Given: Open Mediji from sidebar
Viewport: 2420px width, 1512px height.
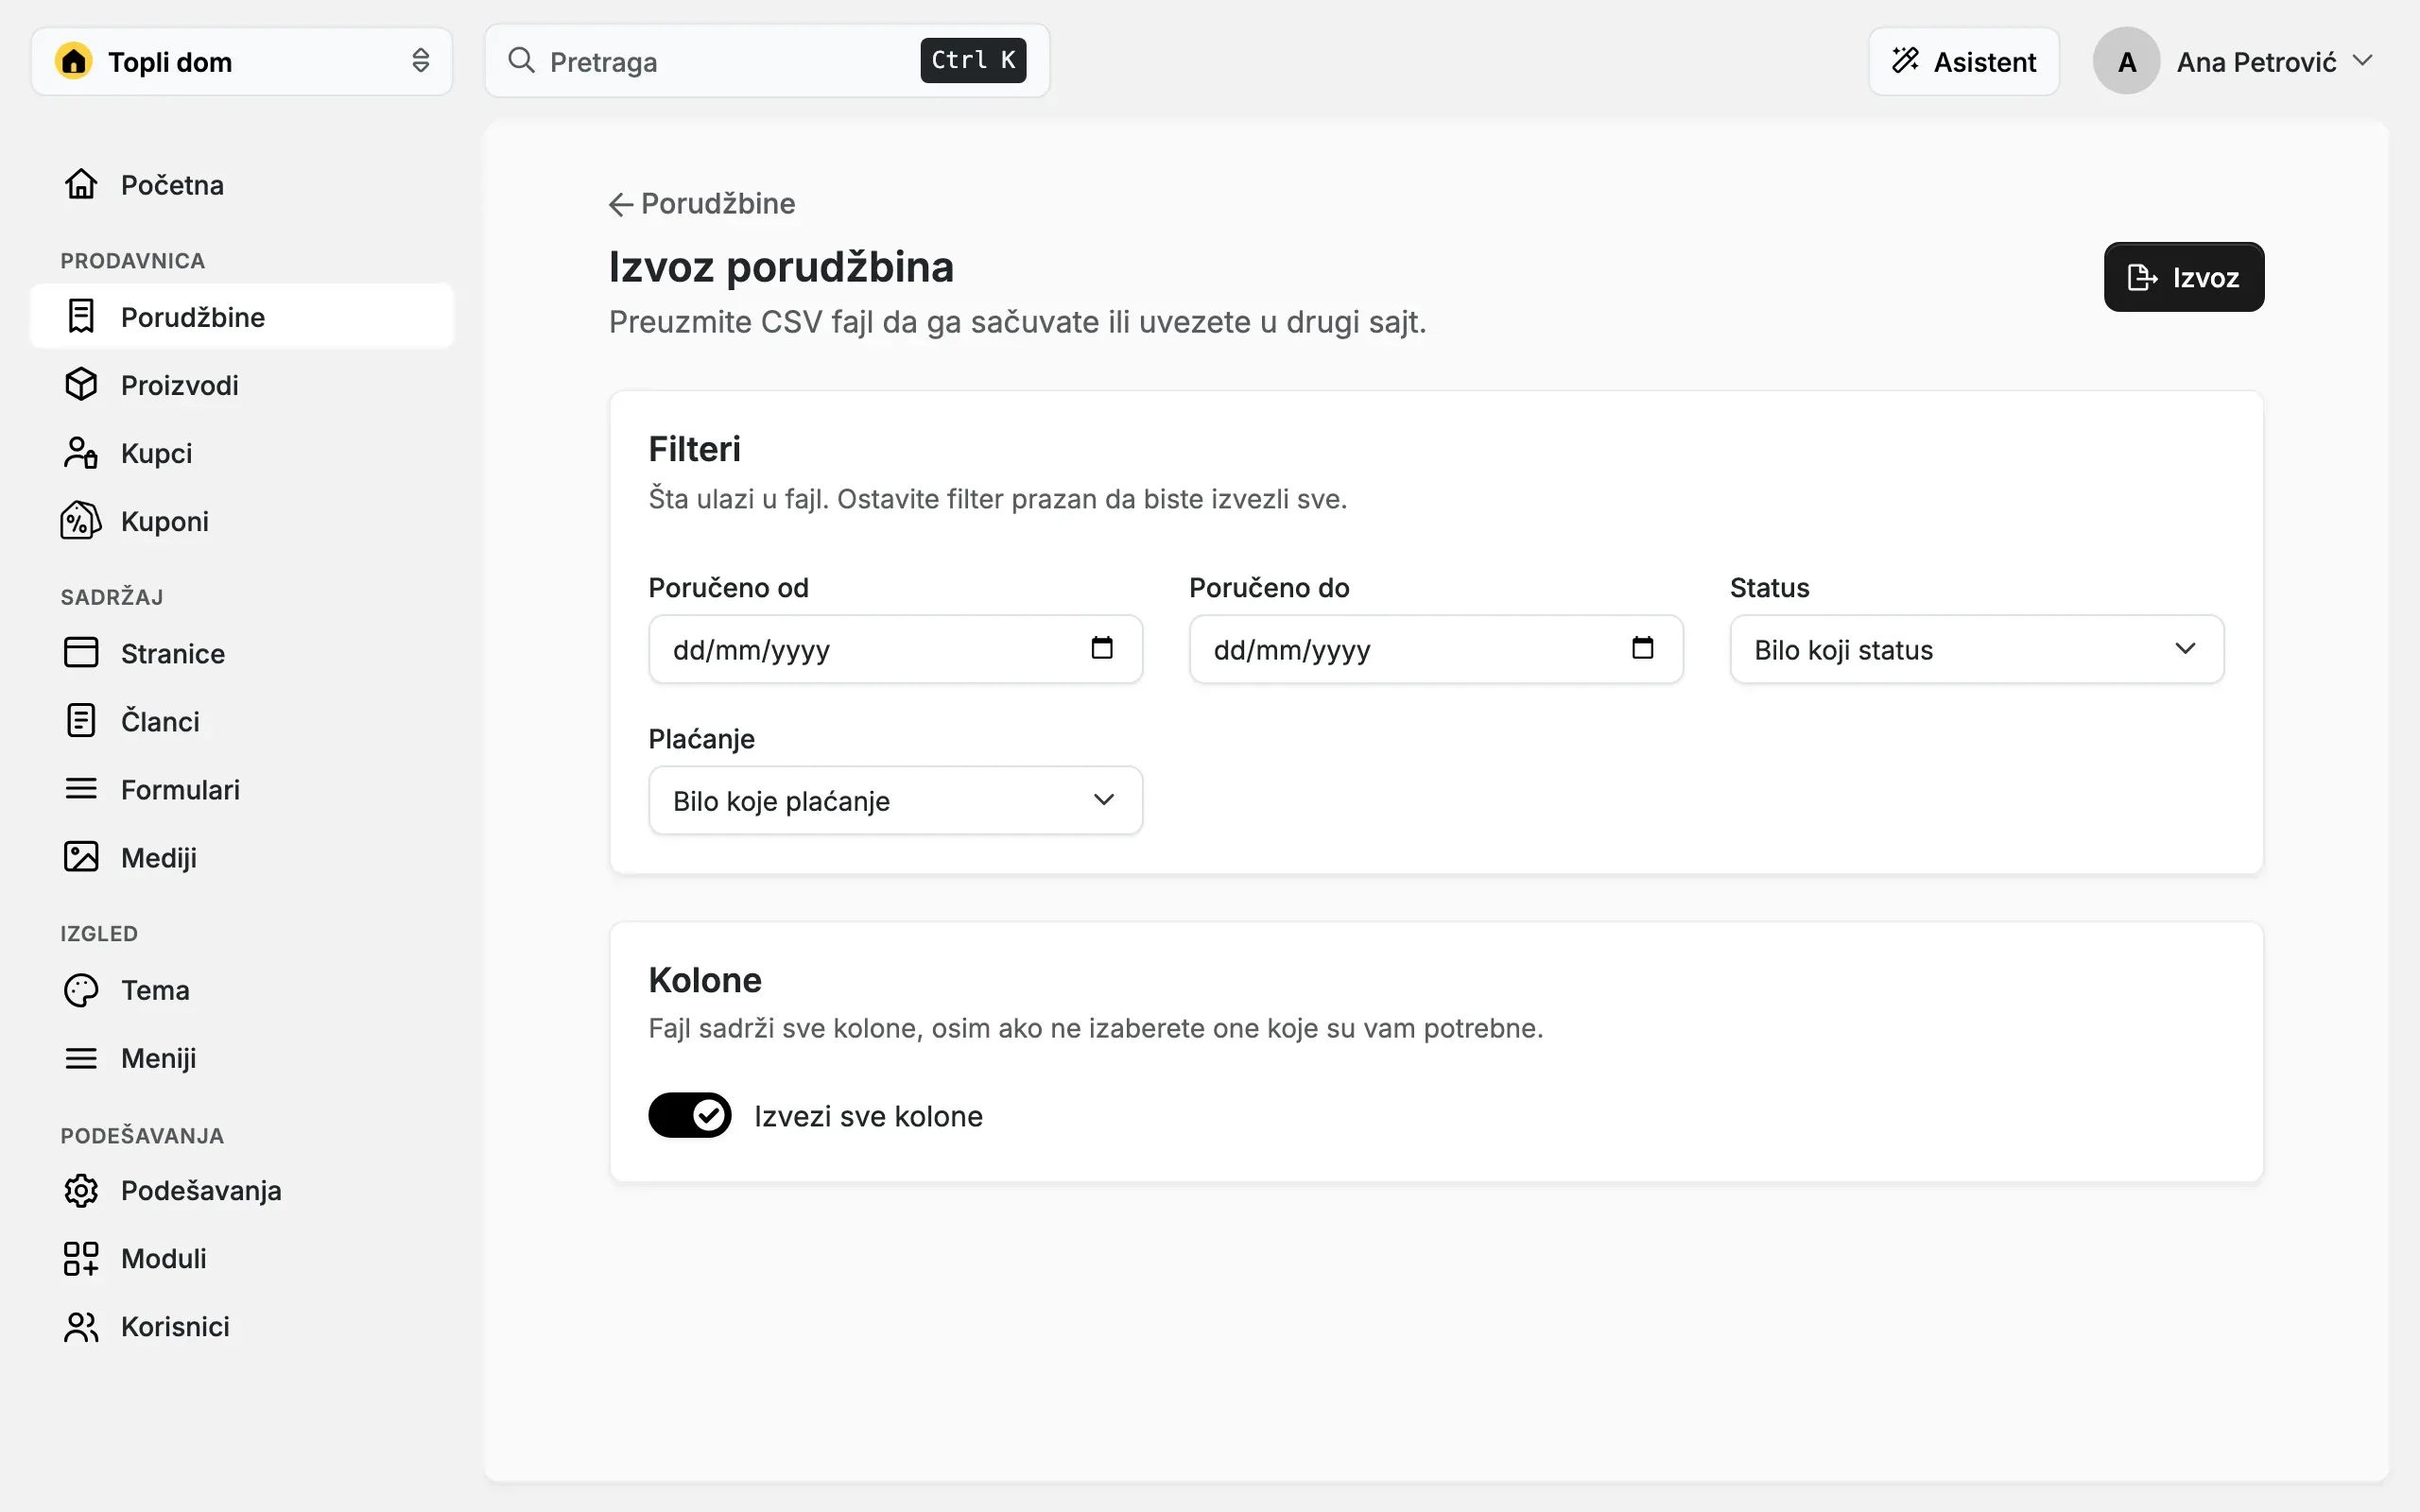Looking at the screenshot, I should (242, 856).
